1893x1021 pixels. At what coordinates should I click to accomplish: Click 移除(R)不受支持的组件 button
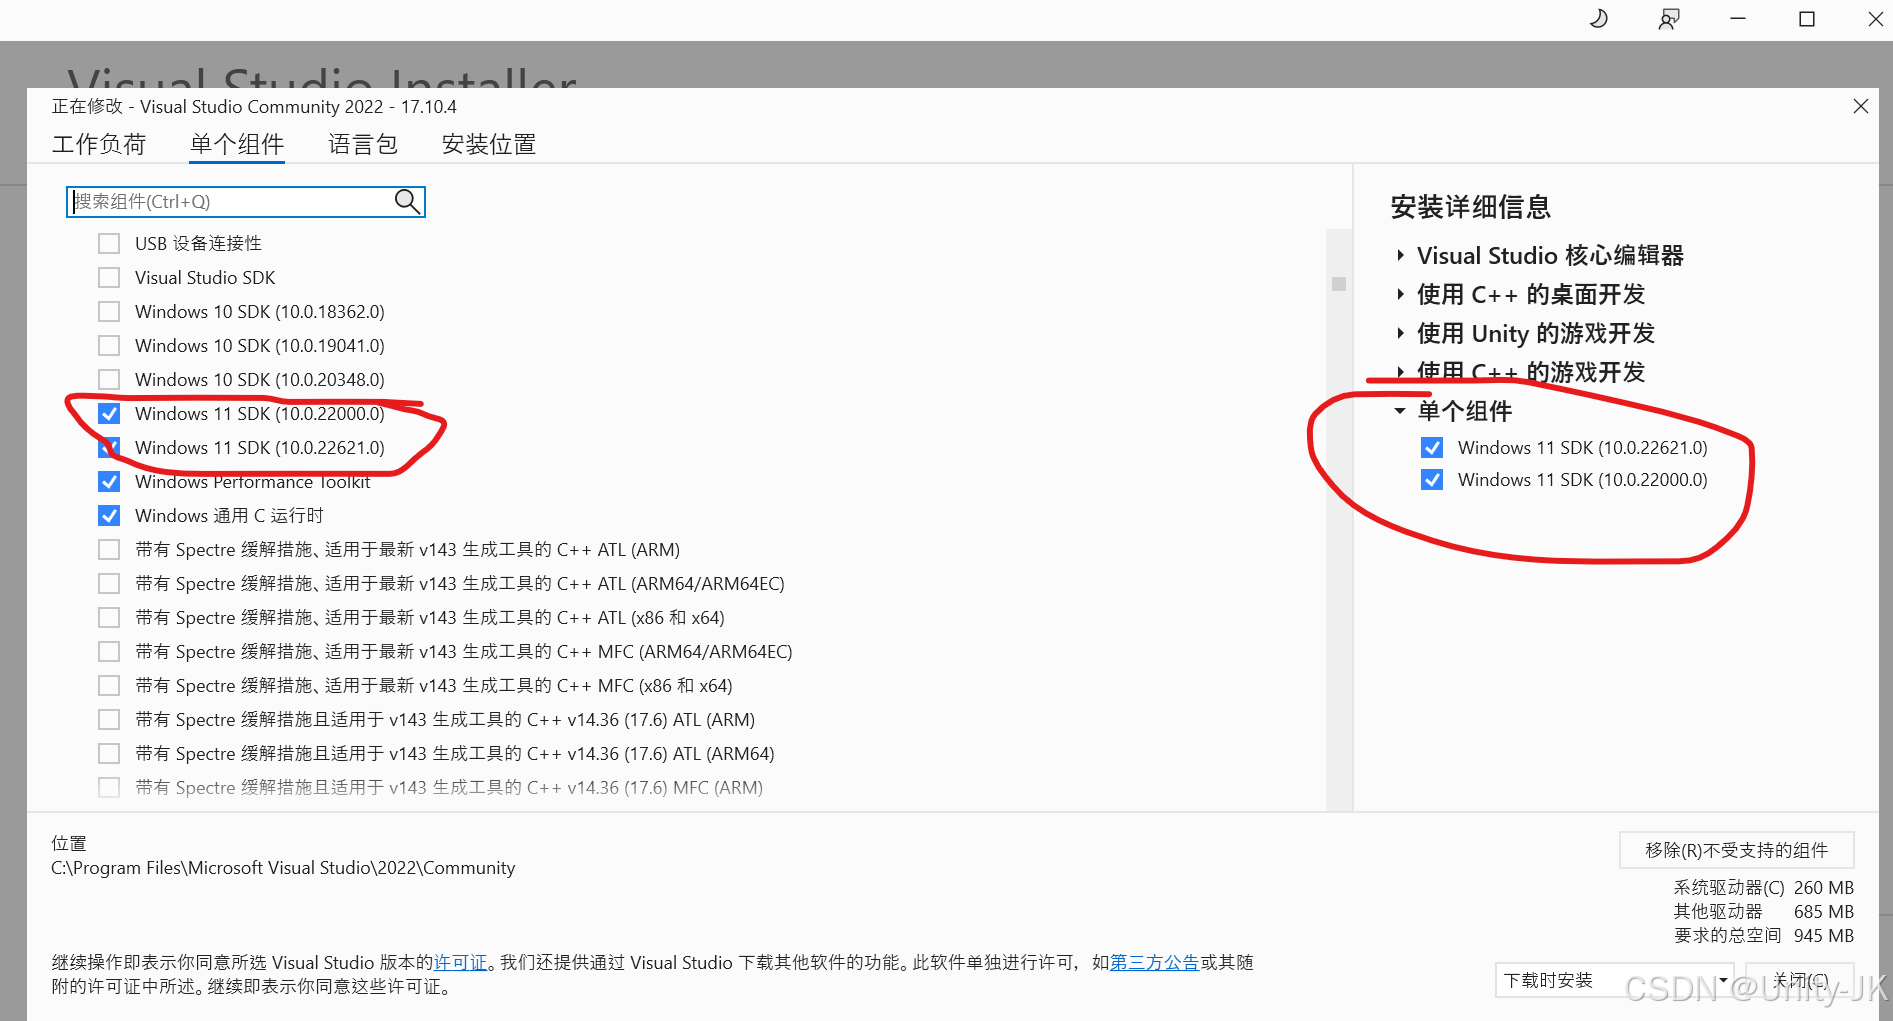(x=1737, y=850)
